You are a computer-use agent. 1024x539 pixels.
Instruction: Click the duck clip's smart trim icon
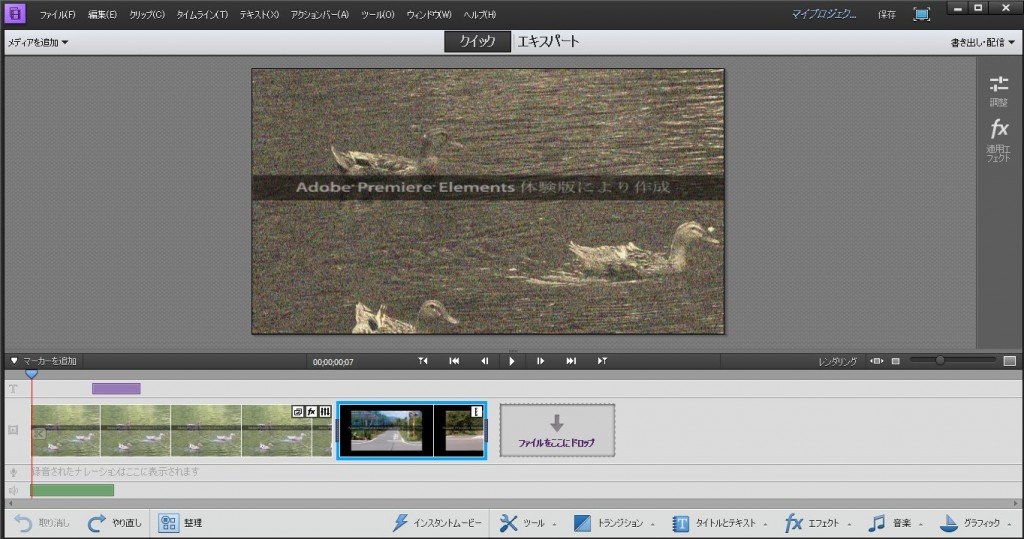(x=298, y=411)
